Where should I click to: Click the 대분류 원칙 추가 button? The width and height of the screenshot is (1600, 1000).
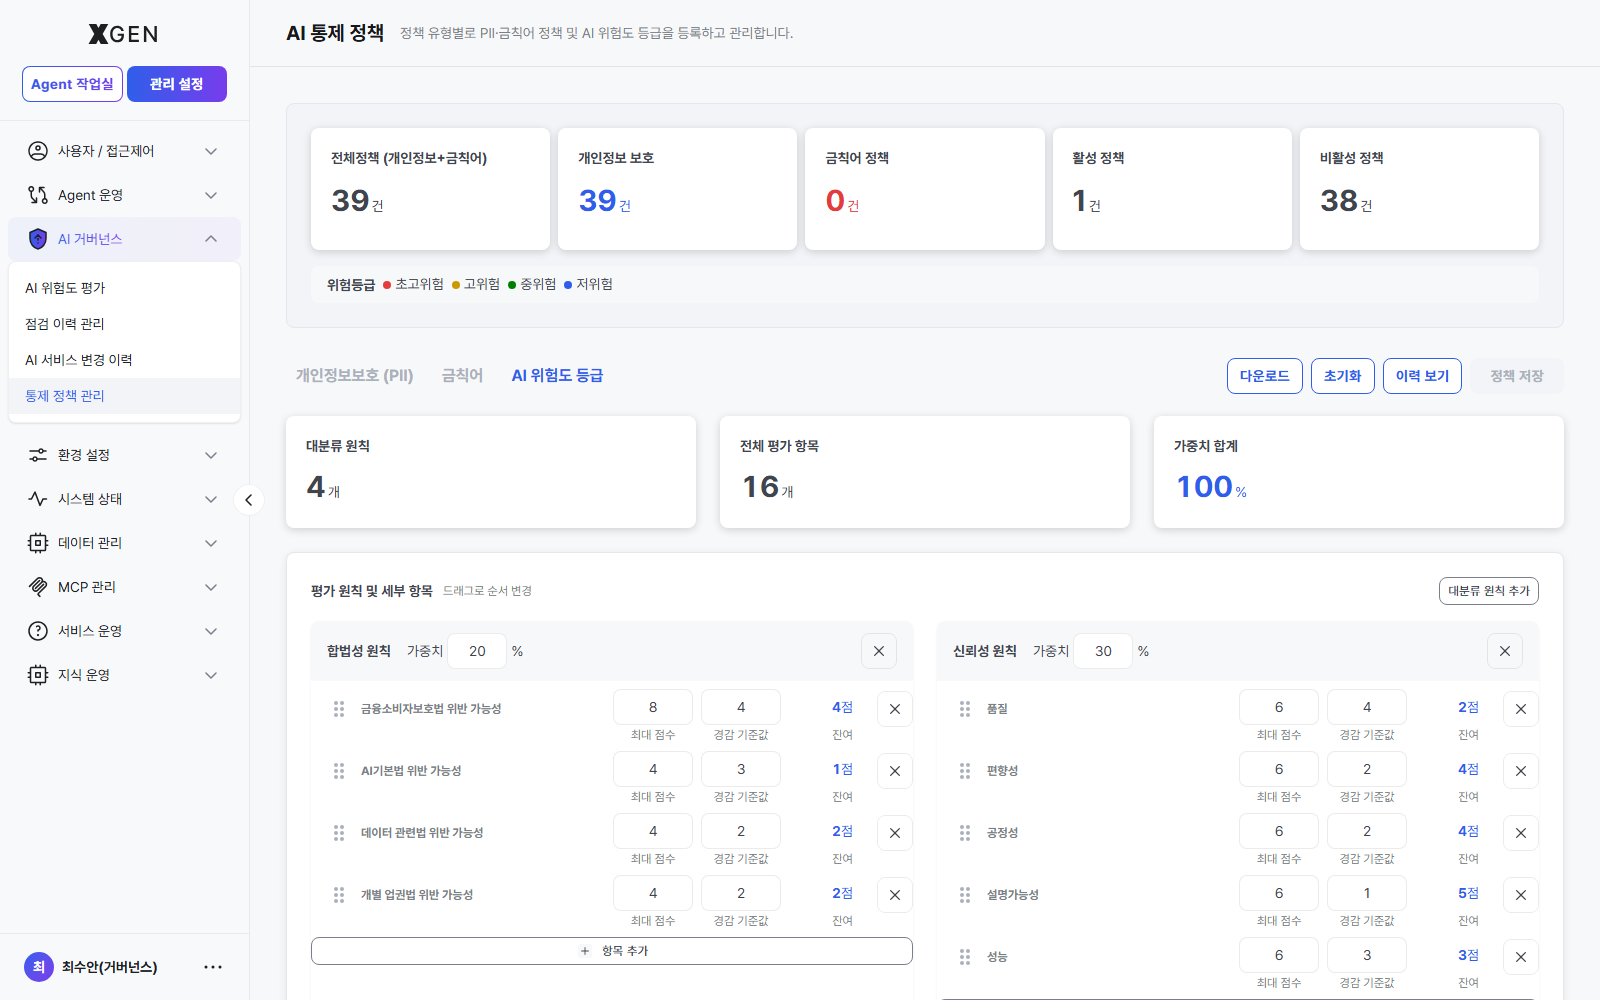tap(1489, 591)
